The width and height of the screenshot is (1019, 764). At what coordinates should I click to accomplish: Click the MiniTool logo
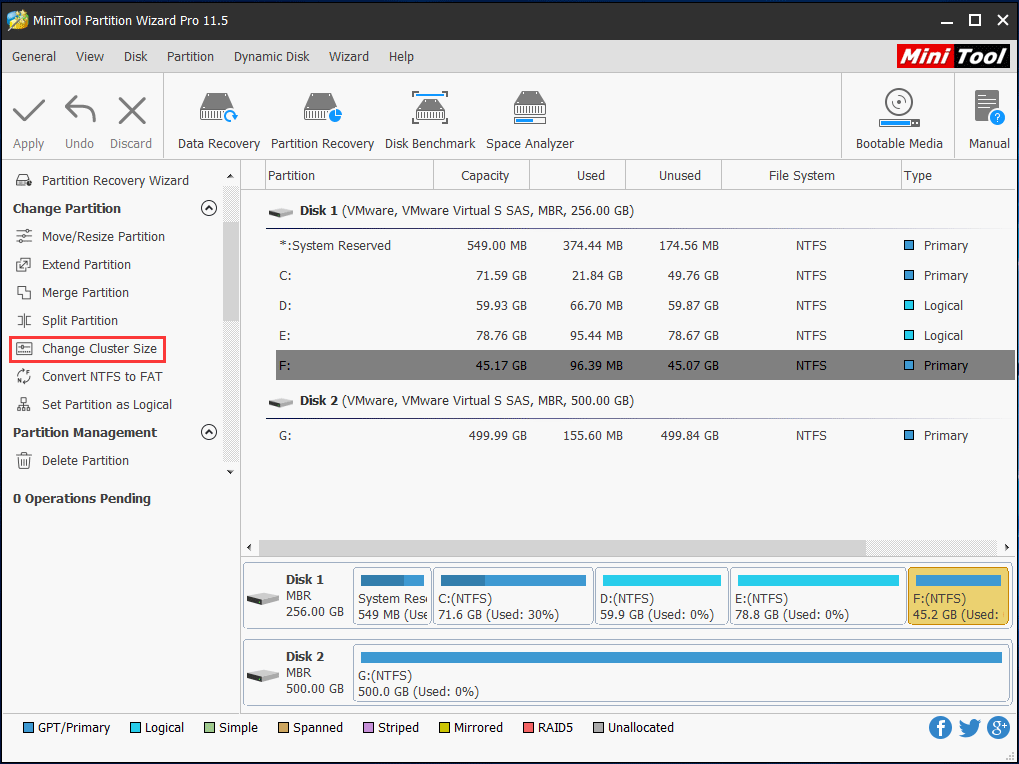[953, 57]
